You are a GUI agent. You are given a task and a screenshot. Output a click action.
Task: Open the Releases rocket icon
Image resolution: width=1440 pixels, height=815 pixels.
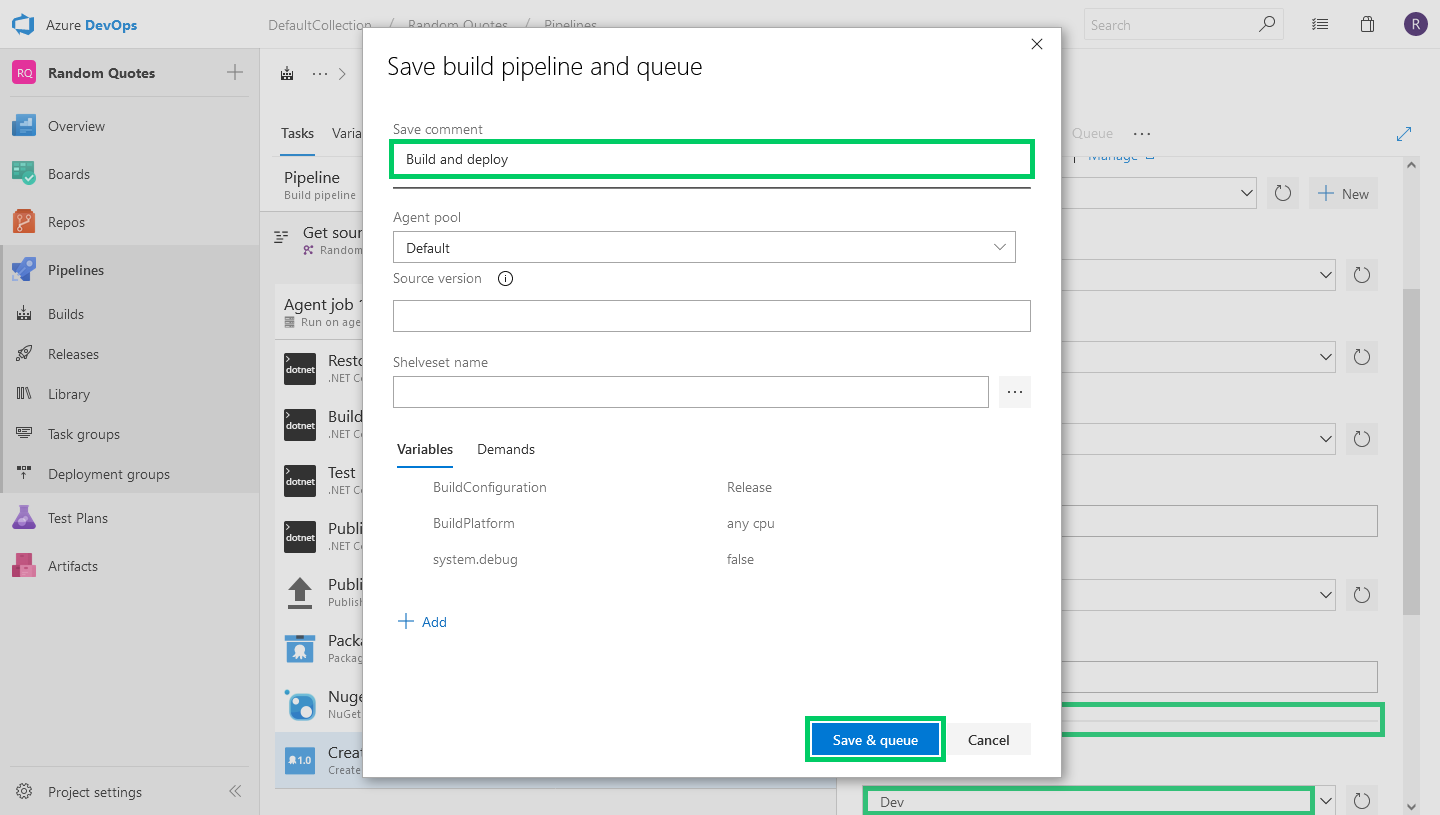click(25, 354)
